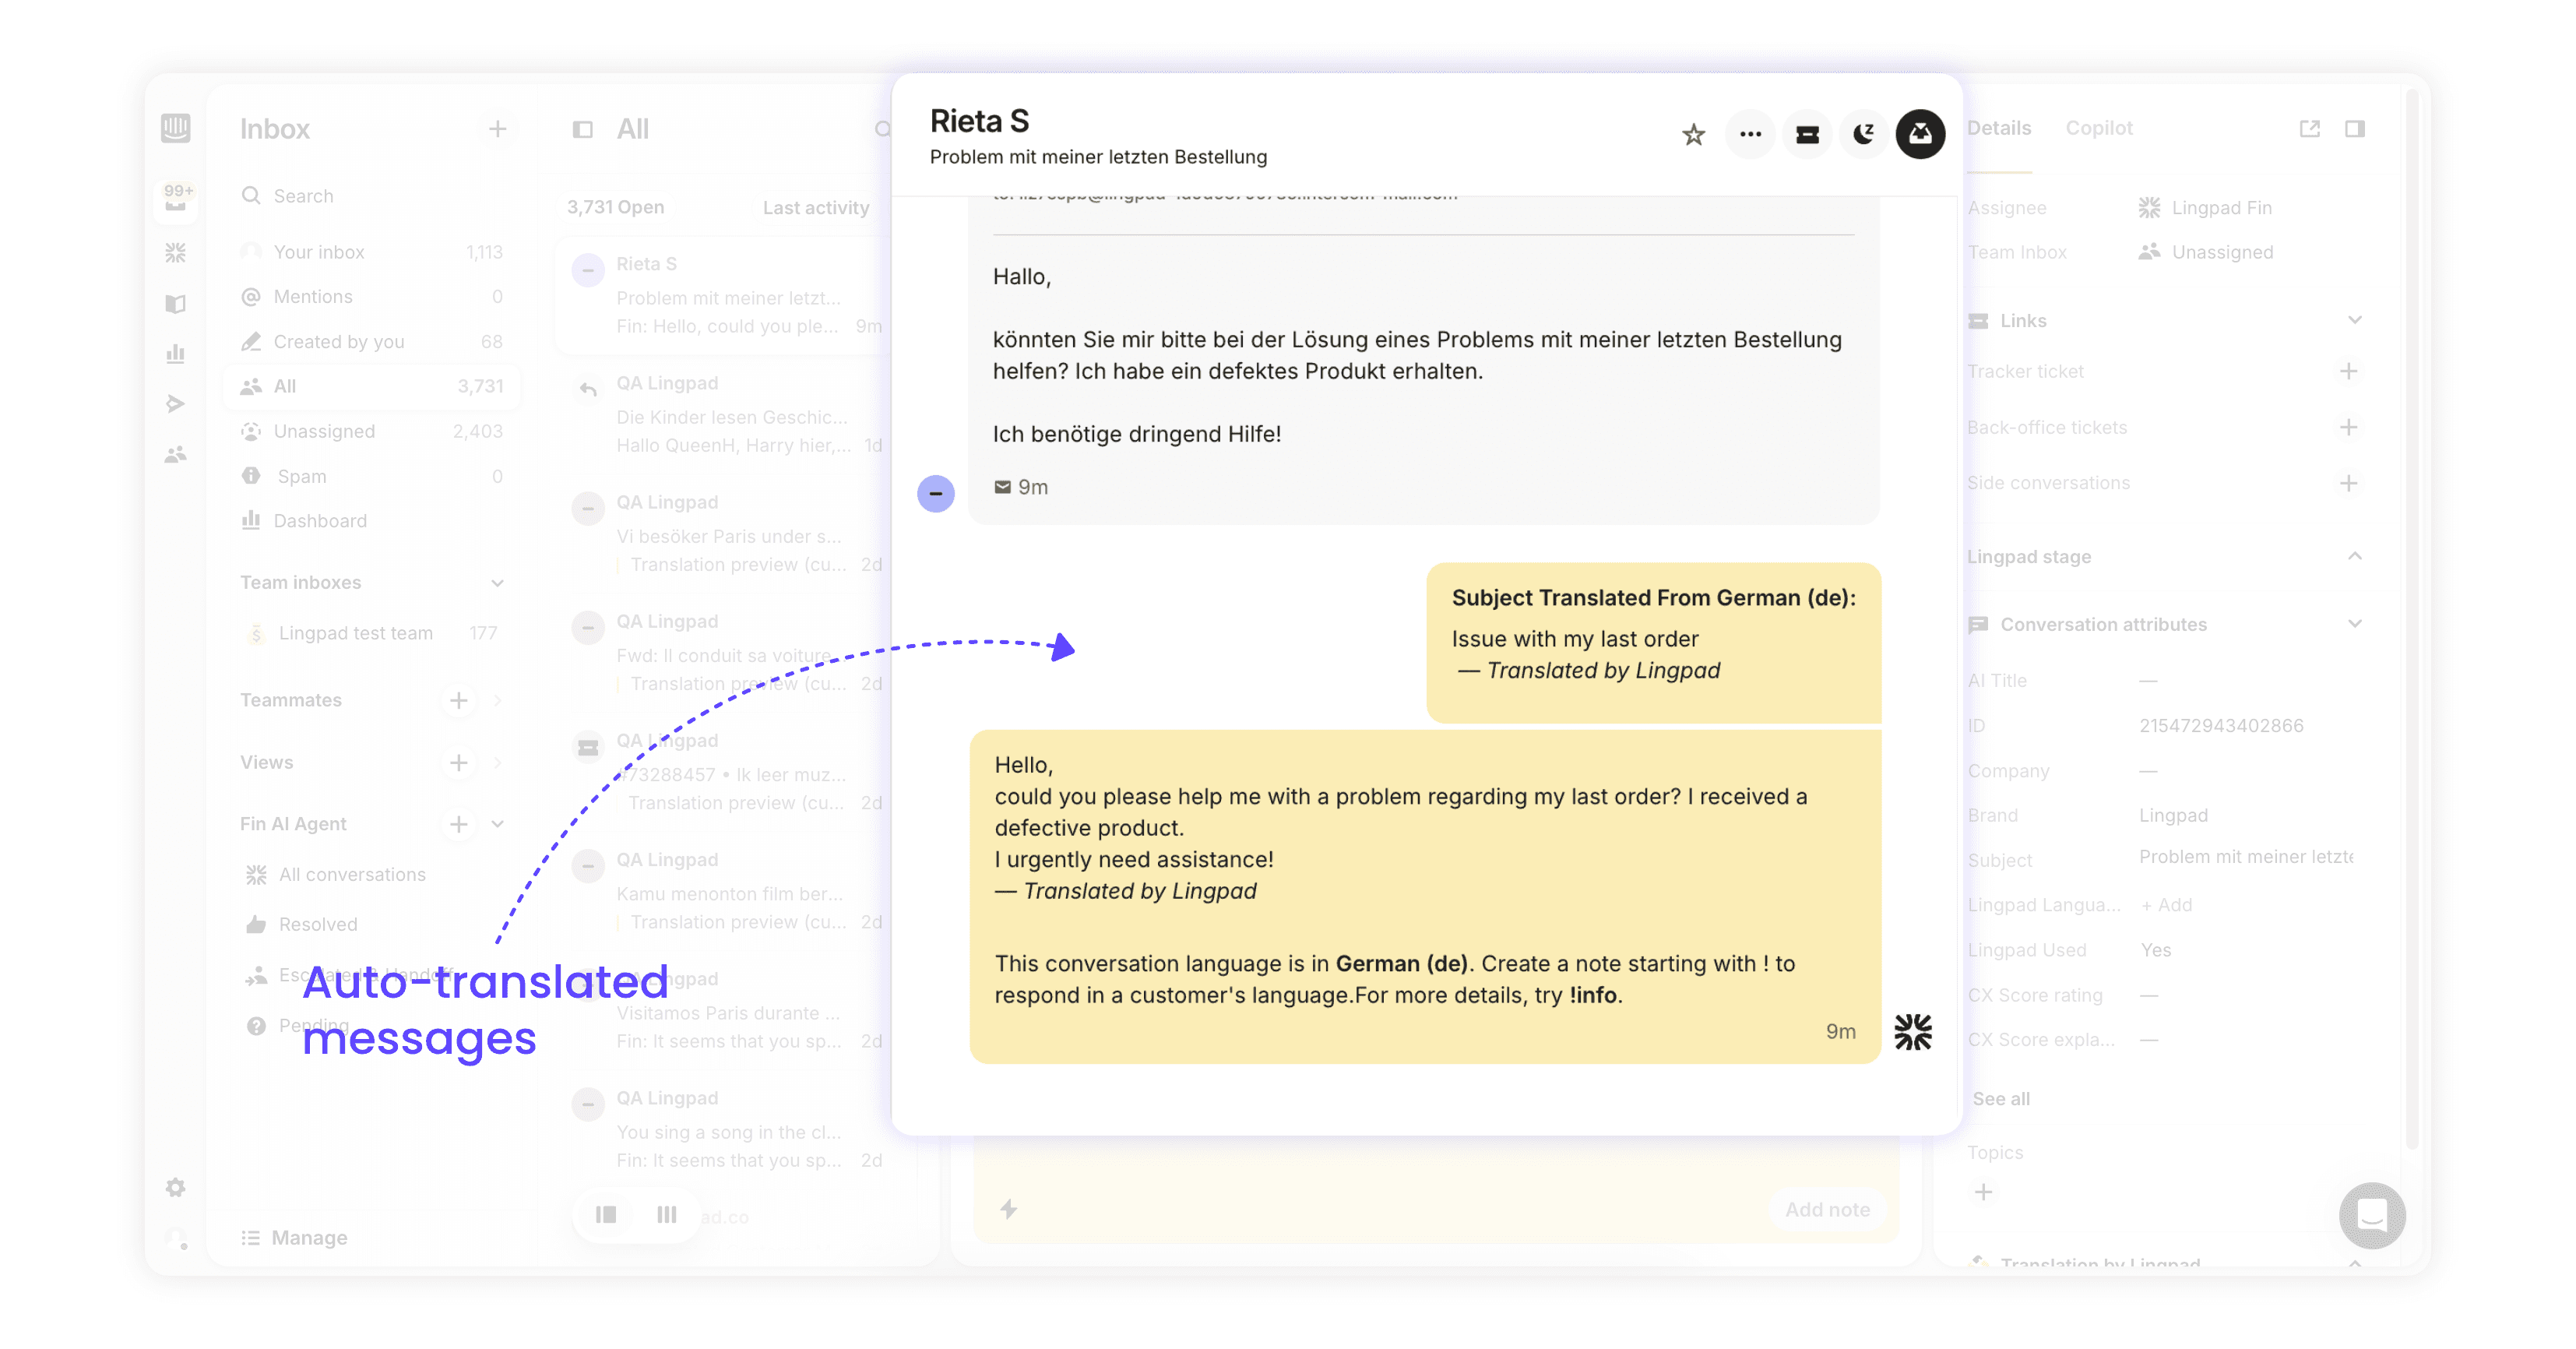Viewport: 2576px width, 1349px height.
Task: Expand the Lingpad stage section
Action: [x=2354, y=556]
